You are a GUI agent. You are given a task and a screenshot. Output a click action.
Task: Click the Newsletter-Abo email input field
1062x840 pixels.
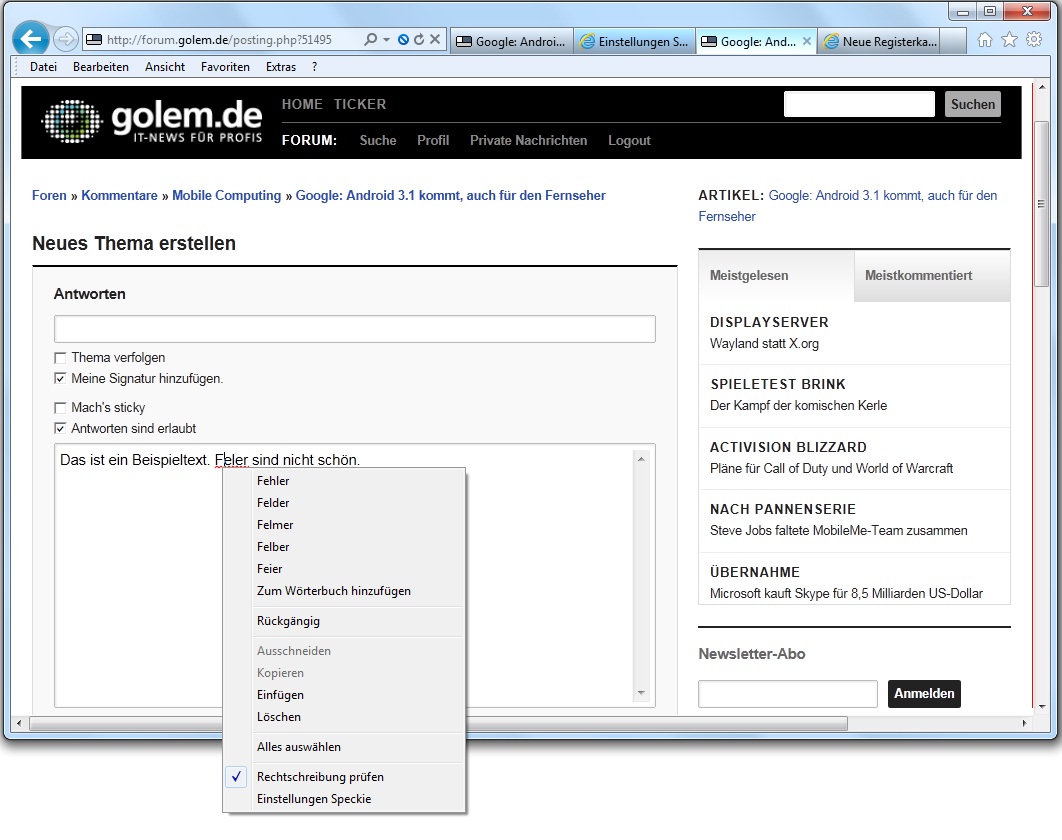click(787, 694)
